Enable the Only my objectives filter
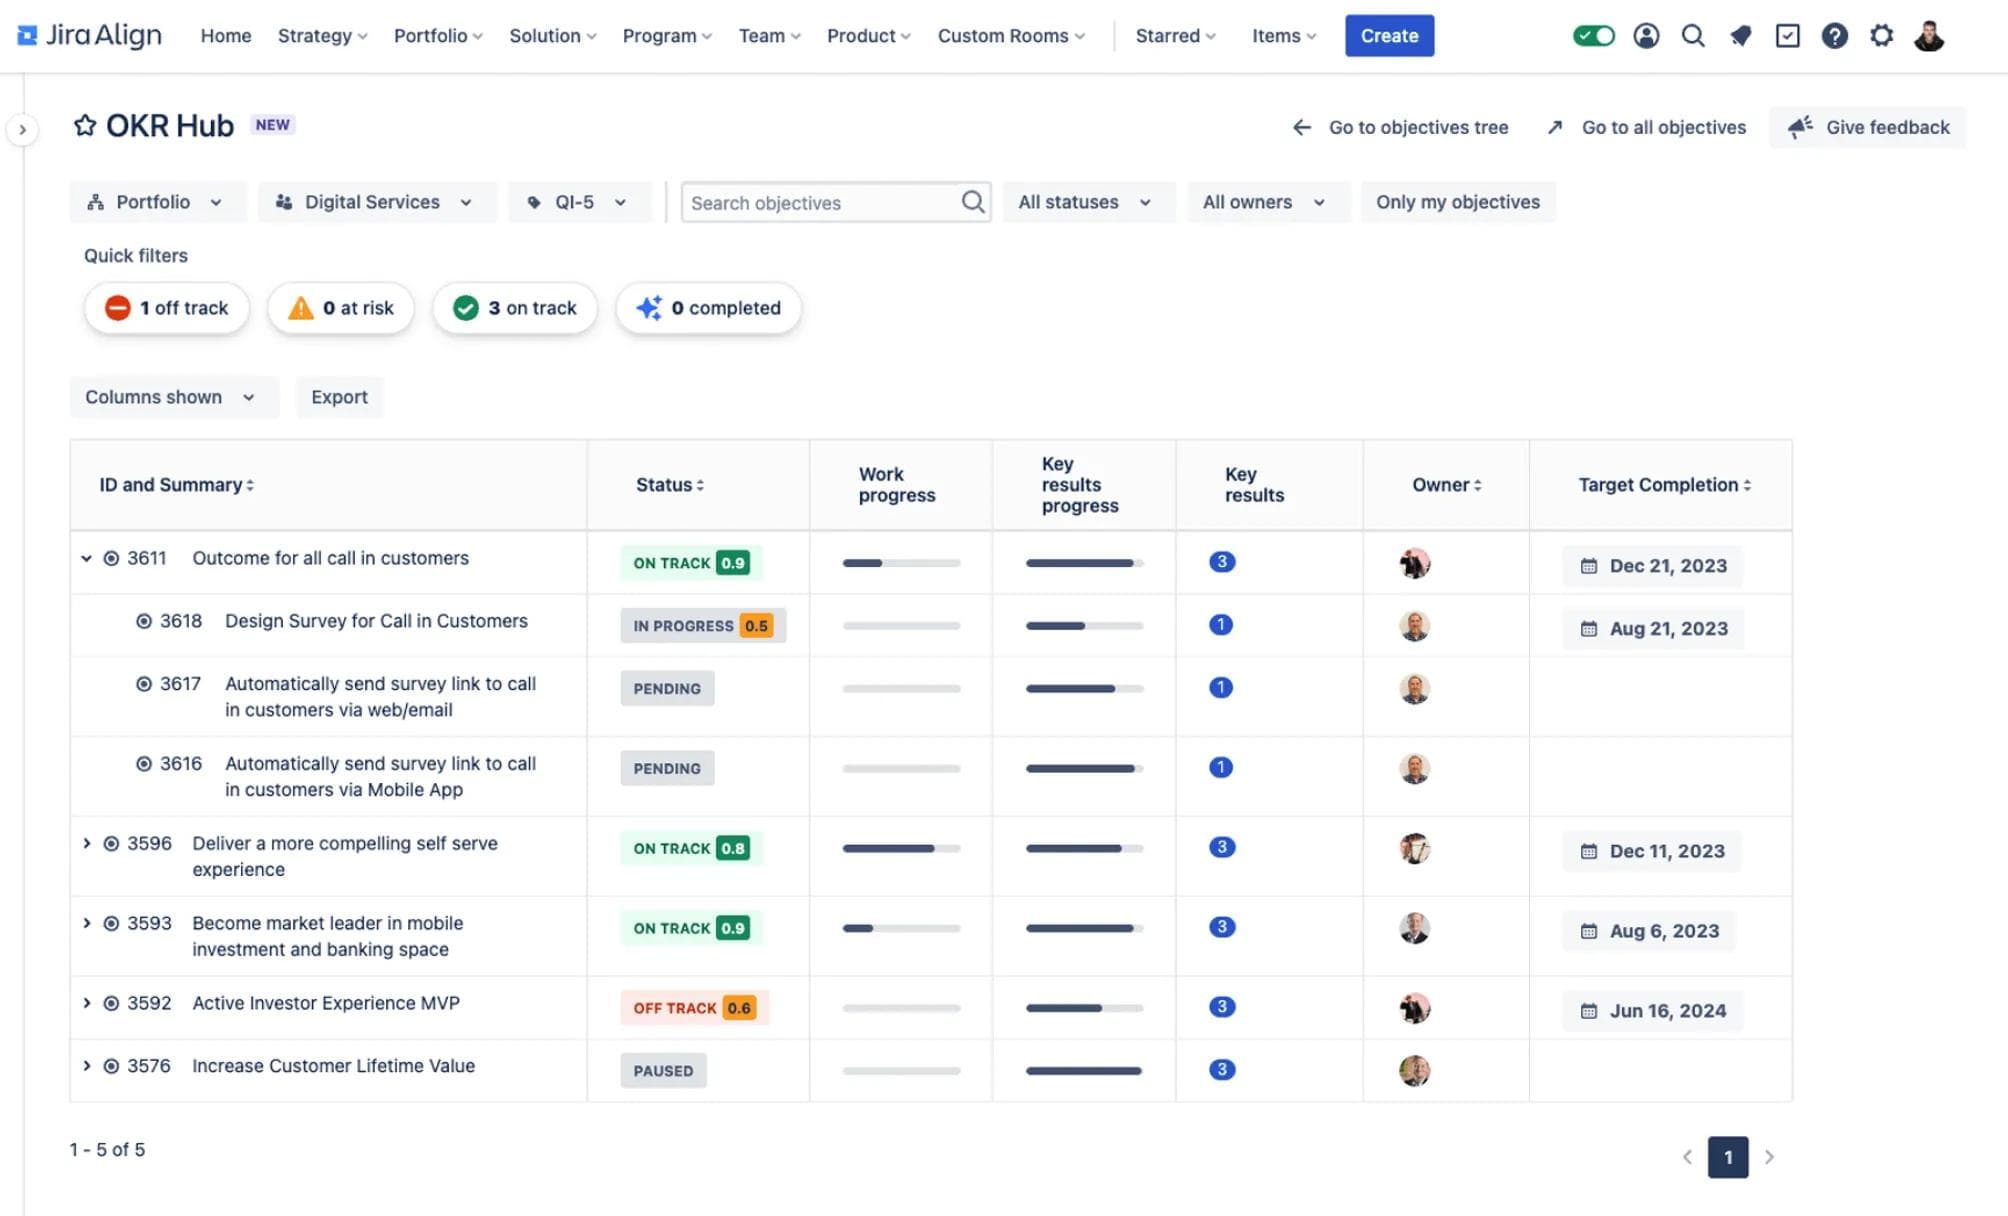2008x1216 pixels. (1458, 202)
